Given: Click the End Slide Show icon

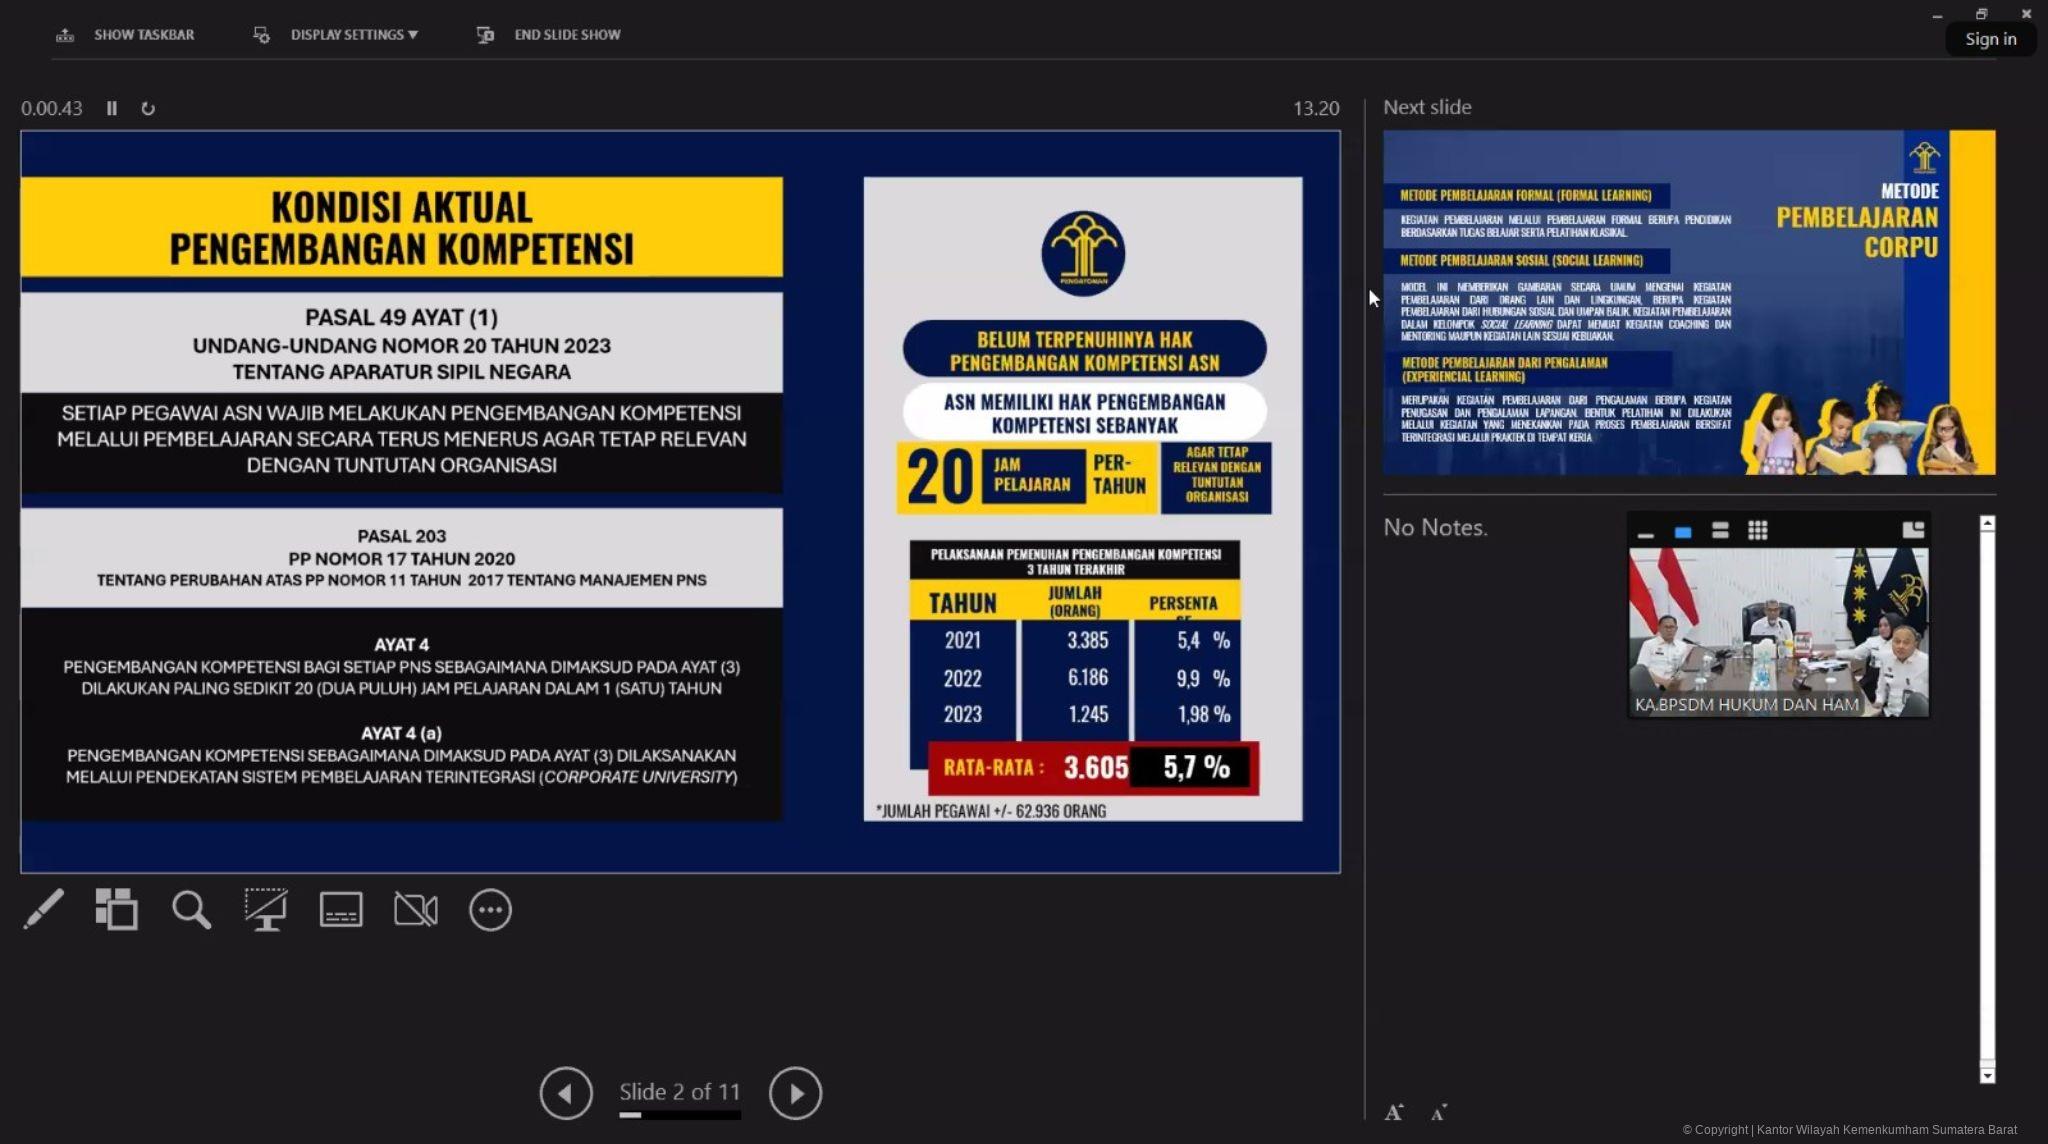Looking at the screenshot, I should pos(485,35).
